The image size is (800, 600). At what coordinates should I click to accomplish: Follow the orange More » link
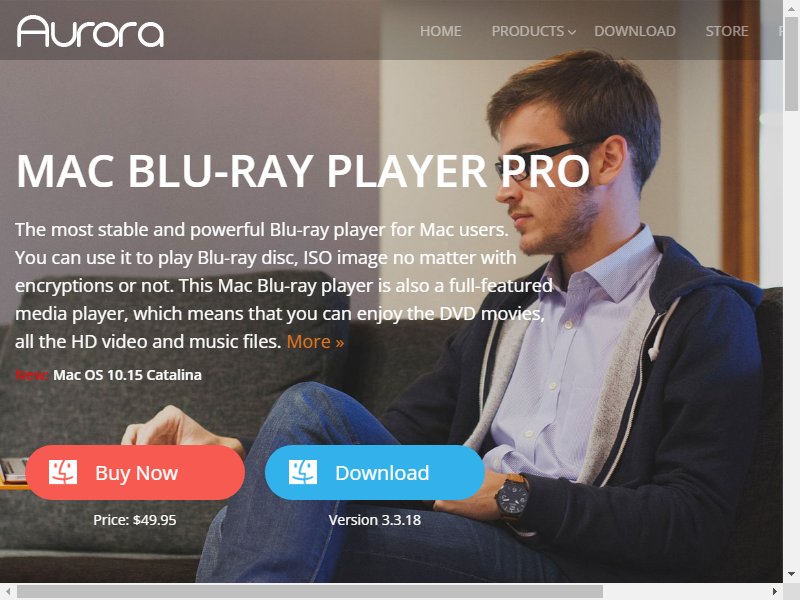click(x=315, y=341)
